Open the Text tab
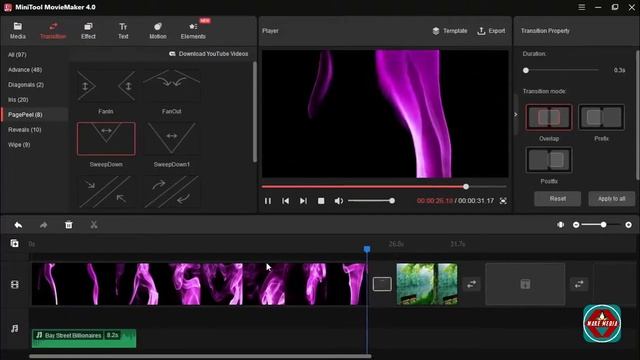Screen dimensions: 640x360 click(123, 31)
